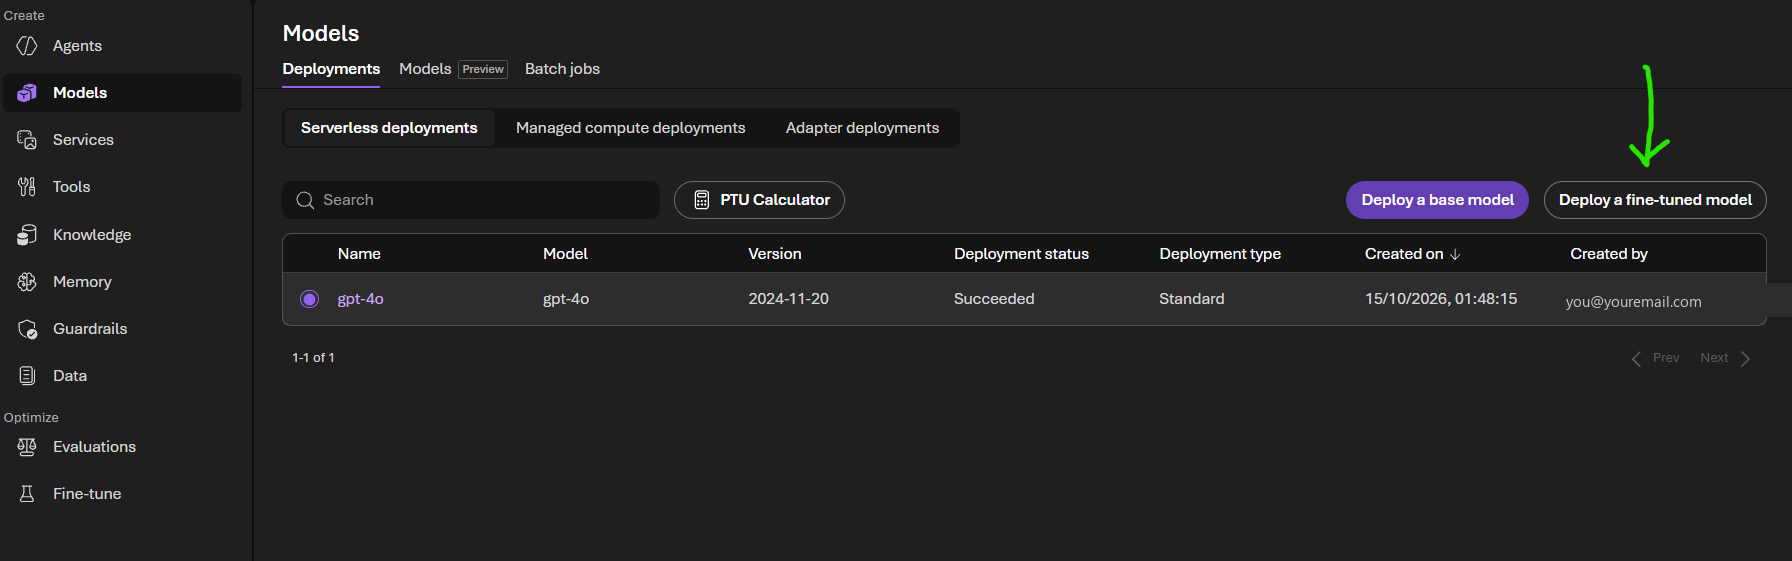This screenshot has width=1792, height=561.
Task: Click the Standard deployment type cell
Action: point(1191,299)
